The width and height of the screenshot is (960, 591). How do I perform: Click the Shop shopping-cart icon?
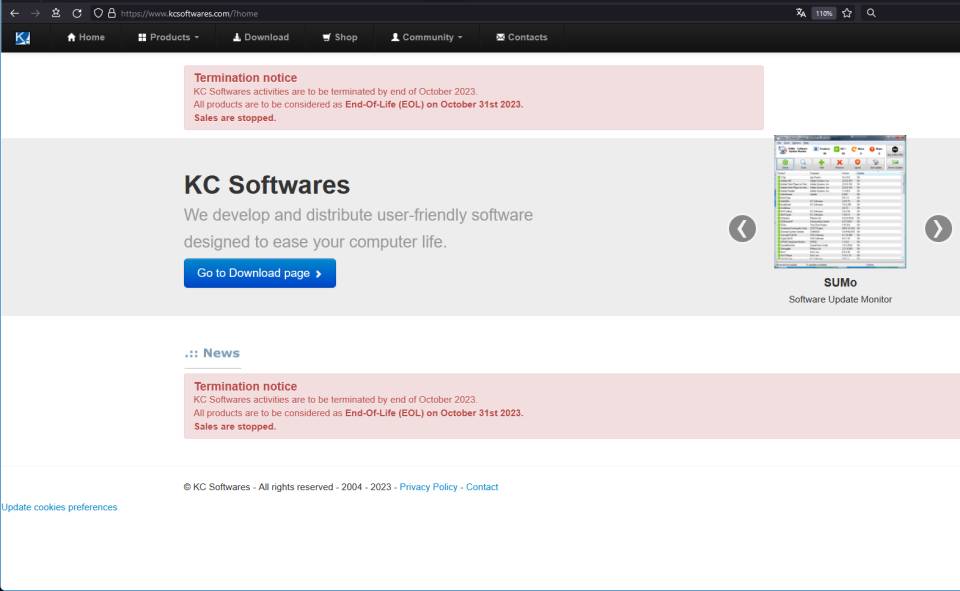point(327,37)
